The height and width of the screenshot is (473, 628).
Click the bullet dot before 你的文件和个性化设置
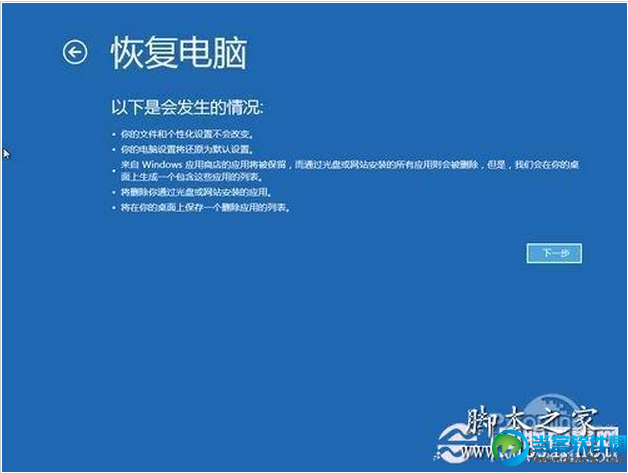coord(114,135)
